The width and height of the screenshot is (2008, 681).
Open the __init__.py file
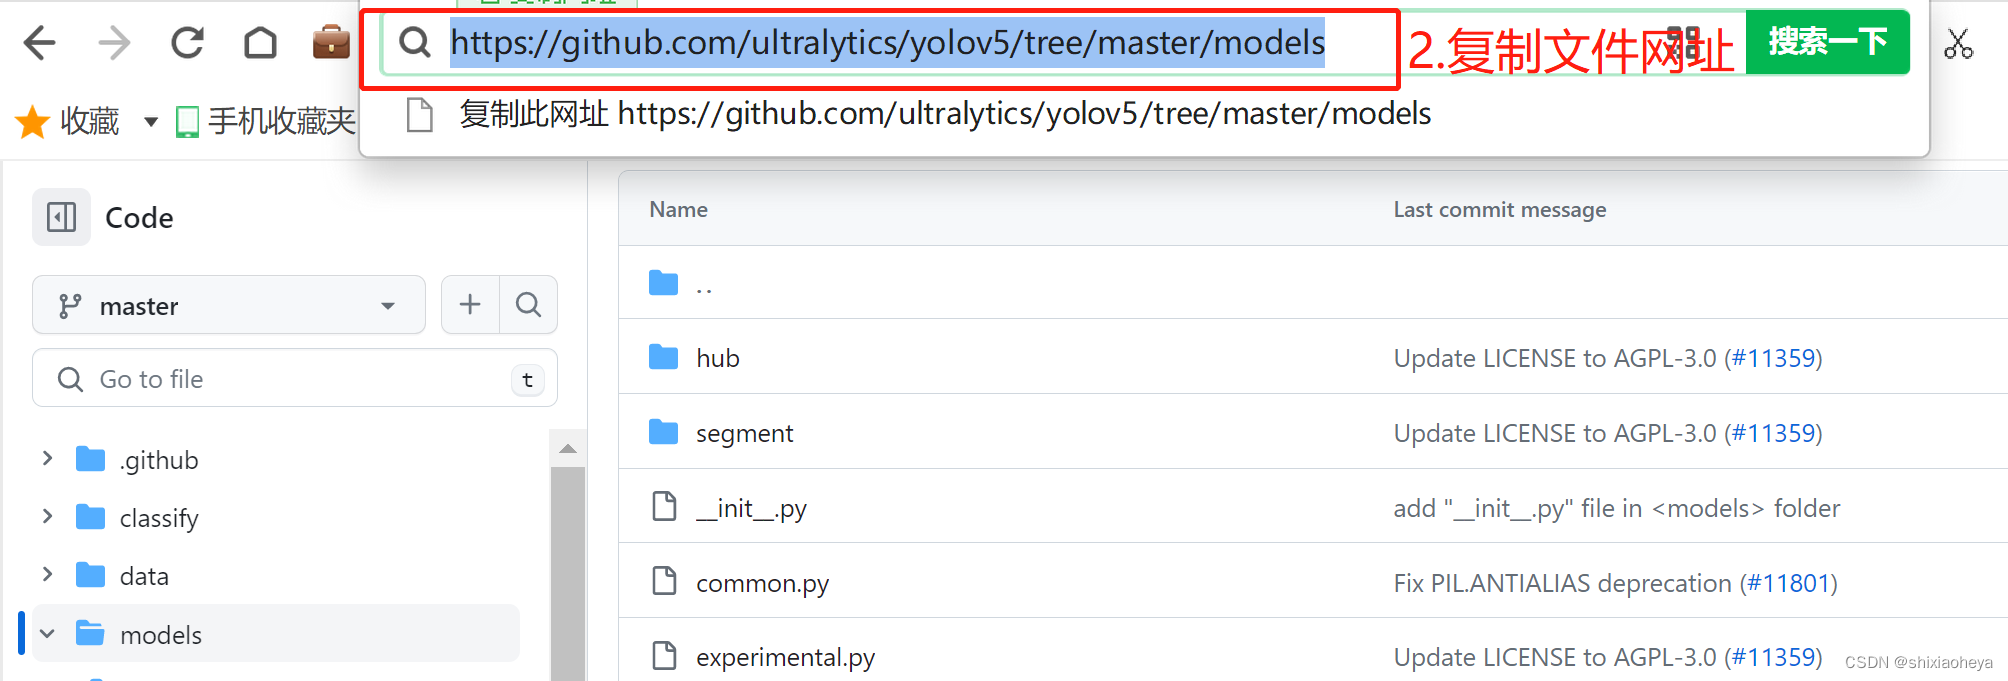click(x=751, y=509)
